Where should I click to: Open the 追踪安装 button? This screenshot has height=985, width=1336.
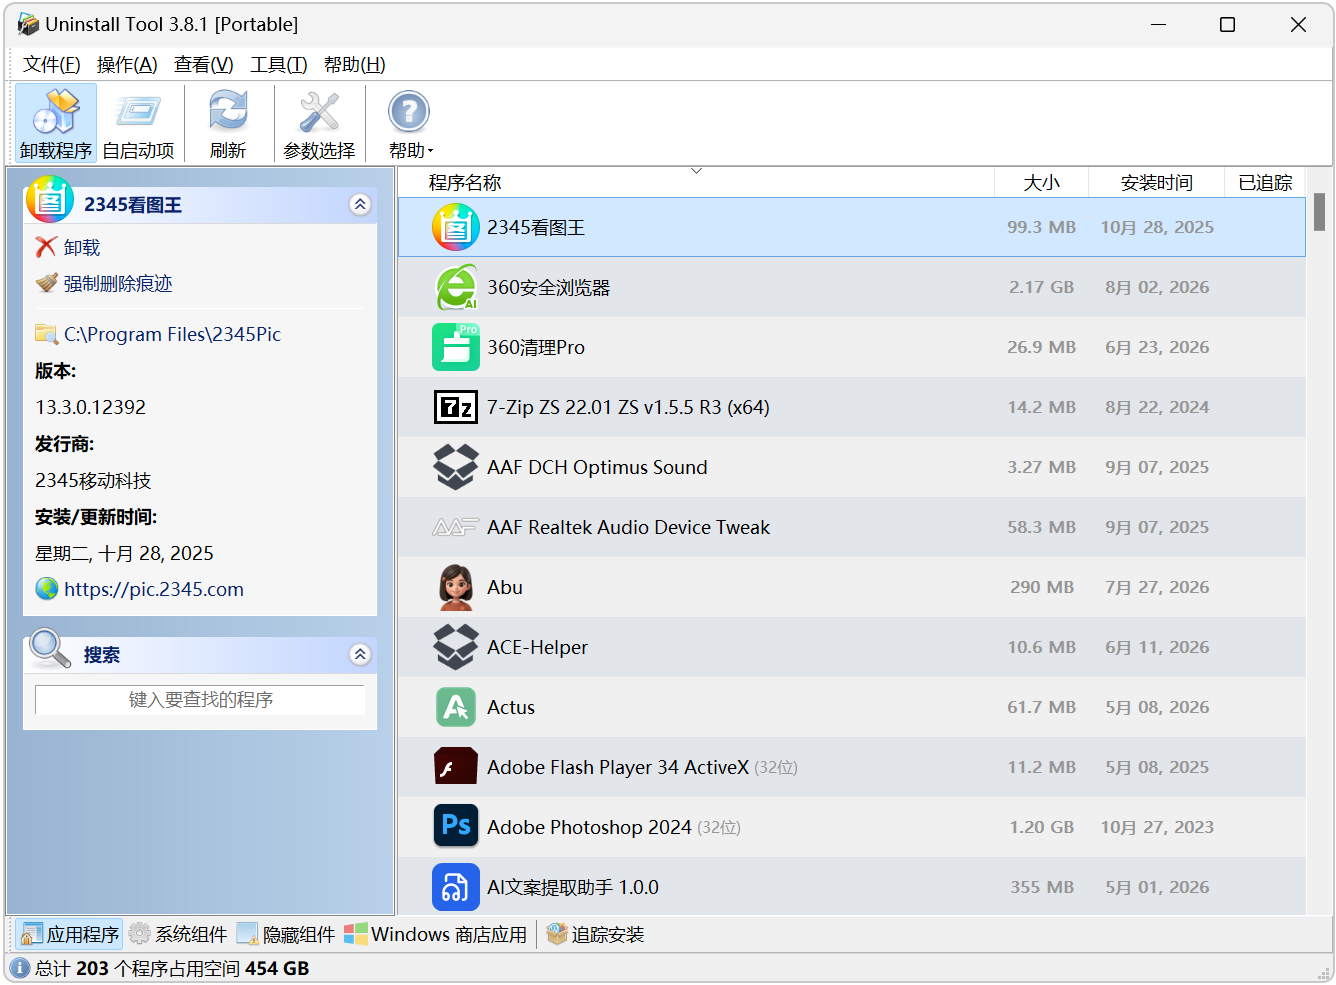click(x=595, y=934)
